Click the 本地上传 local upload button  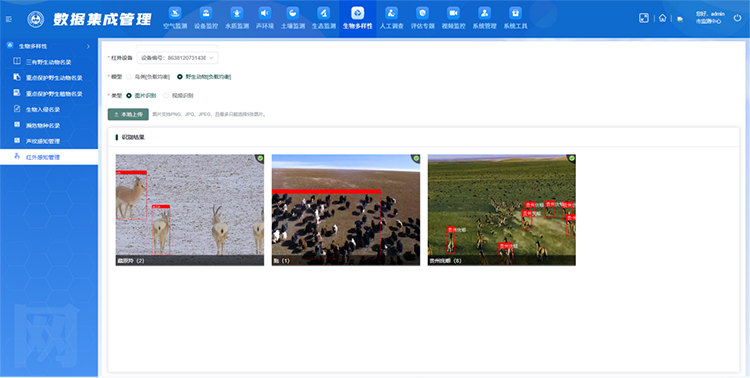tap(128, 114)
